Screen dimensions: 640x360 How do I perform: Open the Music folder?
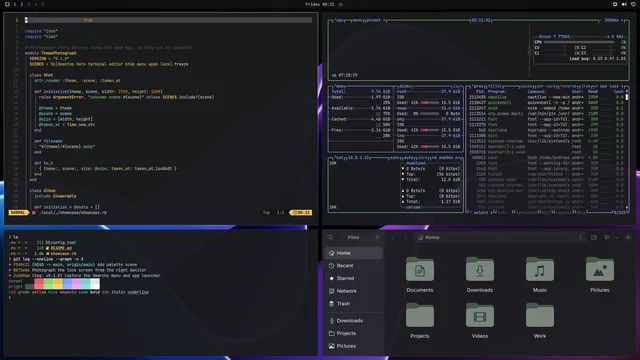click(x=540, y=275)
